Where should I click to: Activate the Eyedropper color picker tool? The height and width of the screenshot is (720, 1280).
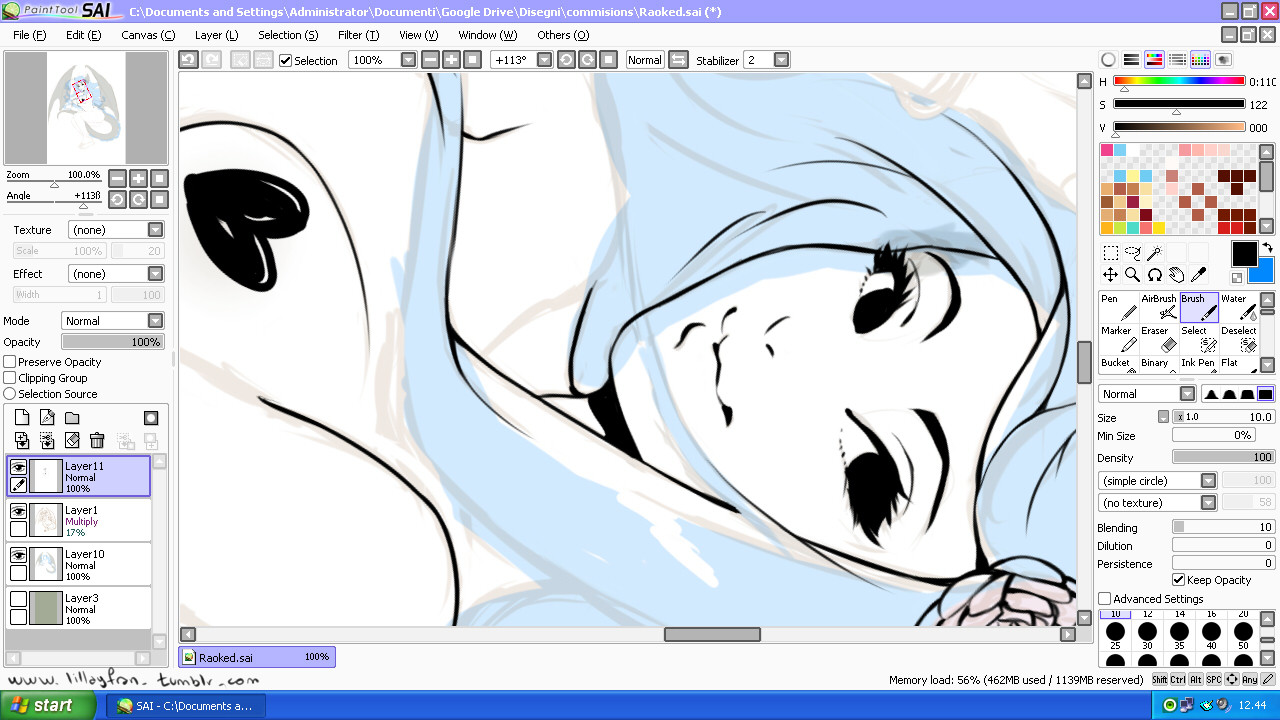[1198, 275]
